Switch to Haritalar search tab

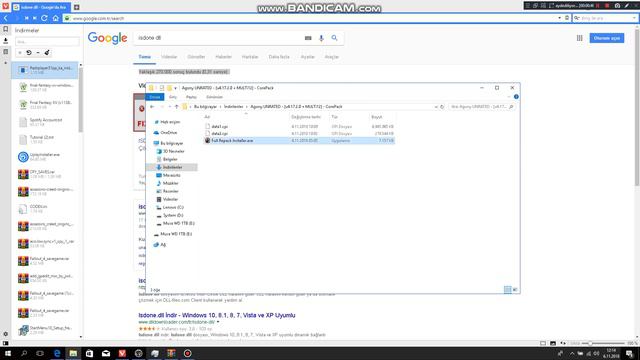[x=250, y=57]
